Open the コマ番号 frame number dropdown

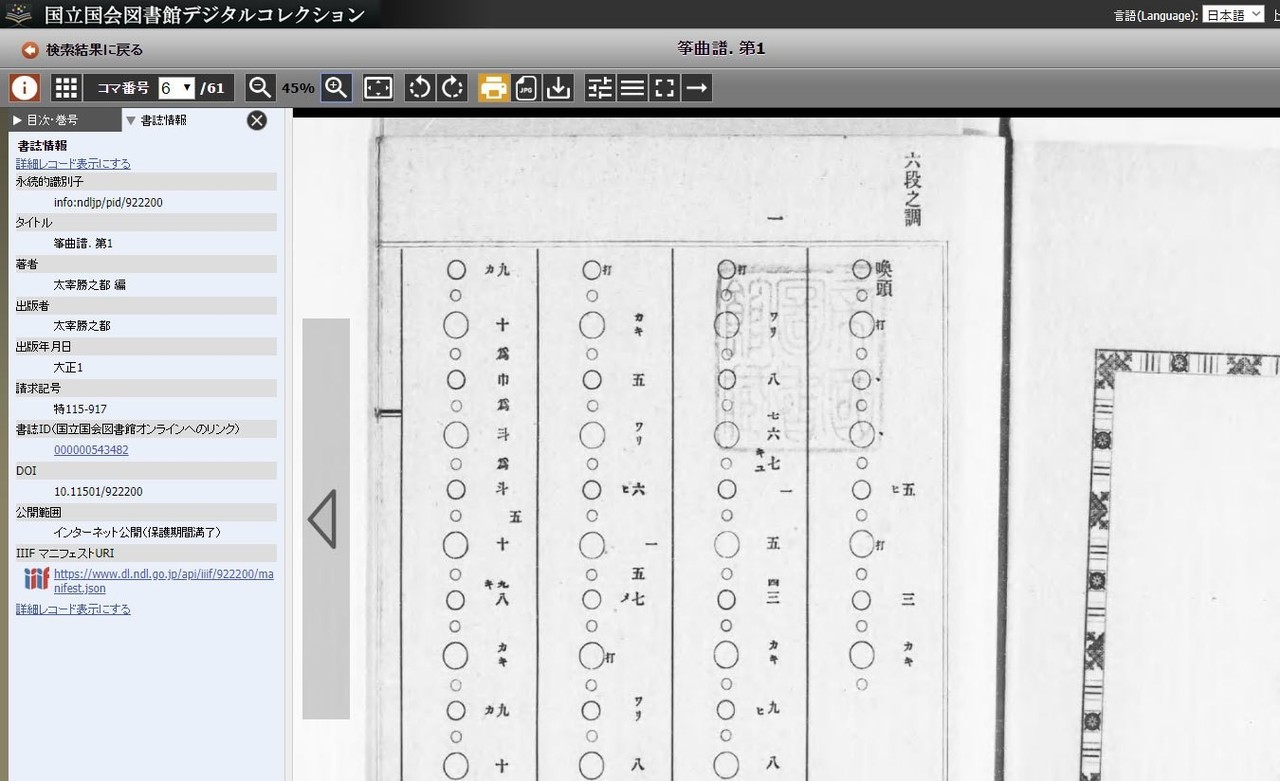point(176,88)
